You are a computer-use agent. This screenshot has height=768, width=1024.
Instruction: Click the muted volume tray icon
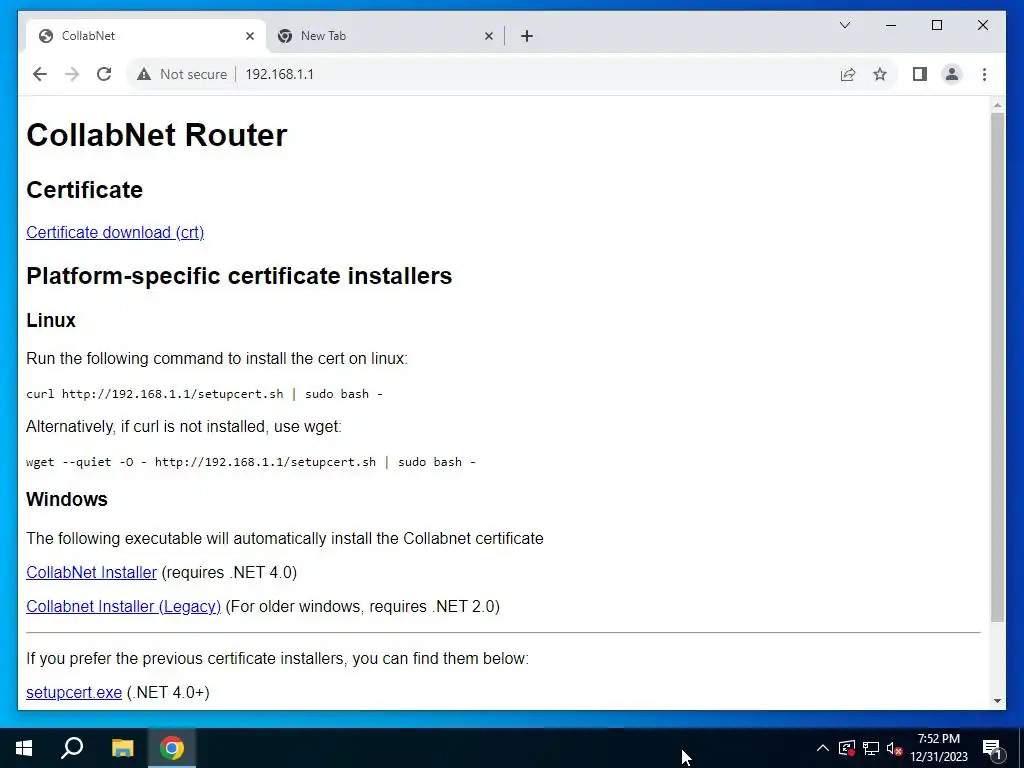895,748
